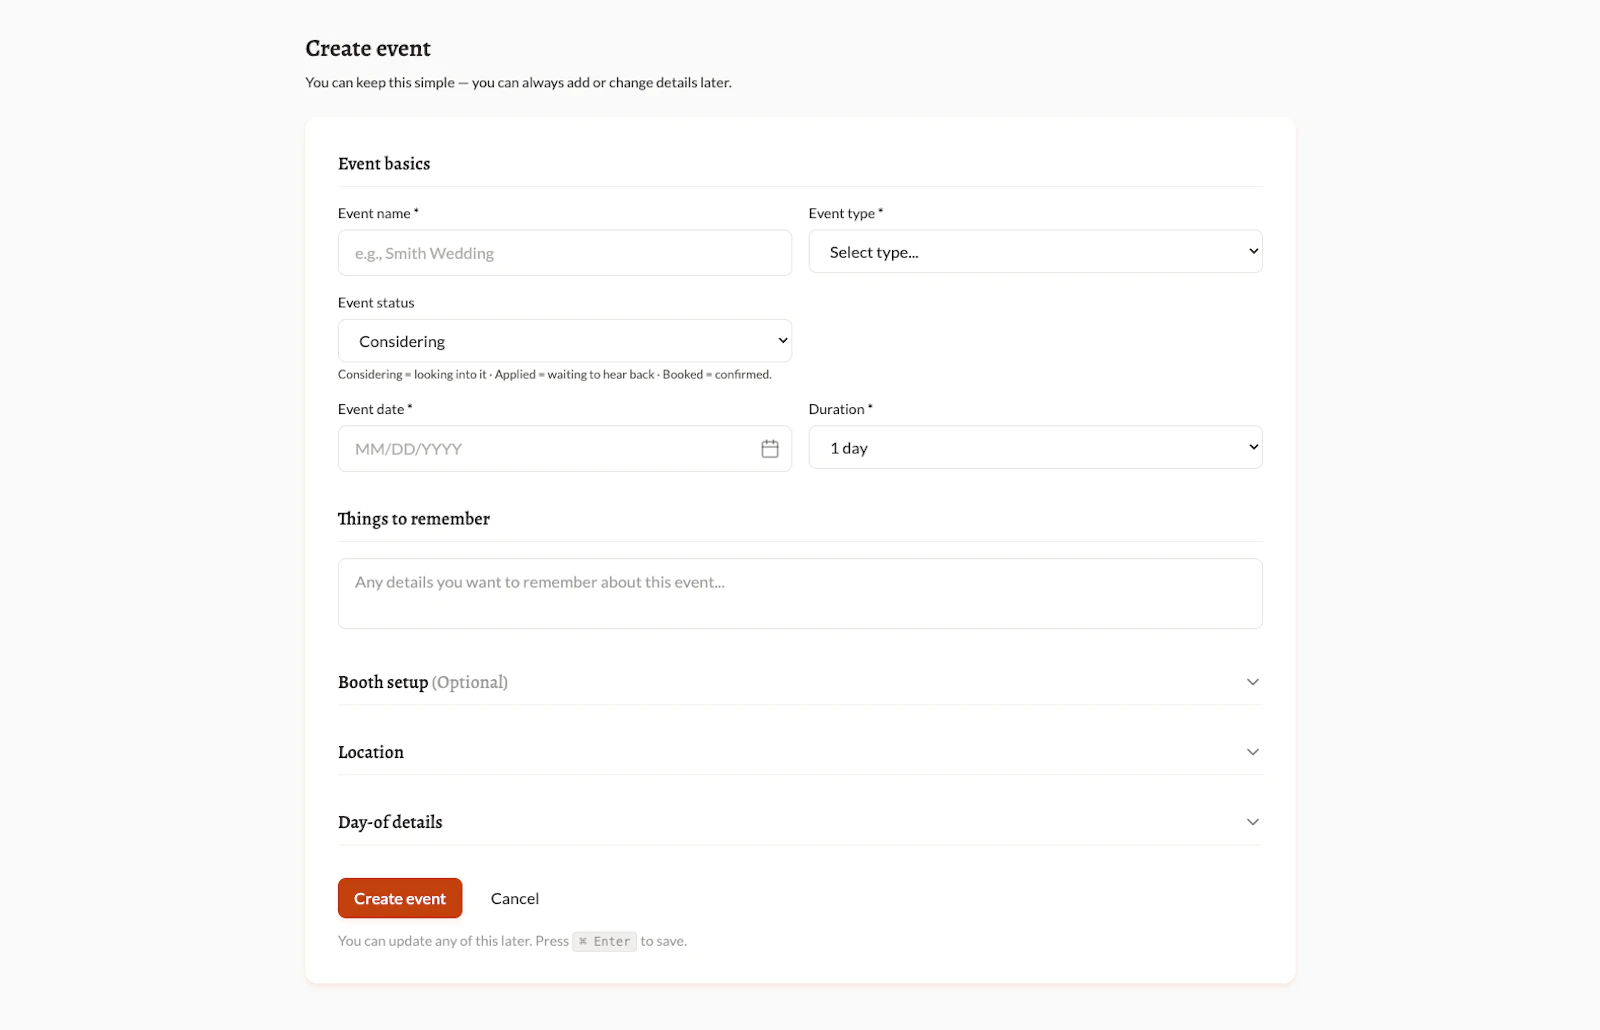The height and width of the screenshot is (1030, 1600).
Task: Open the Event status dropdown showing Considering
Action: tap(565, 341)
